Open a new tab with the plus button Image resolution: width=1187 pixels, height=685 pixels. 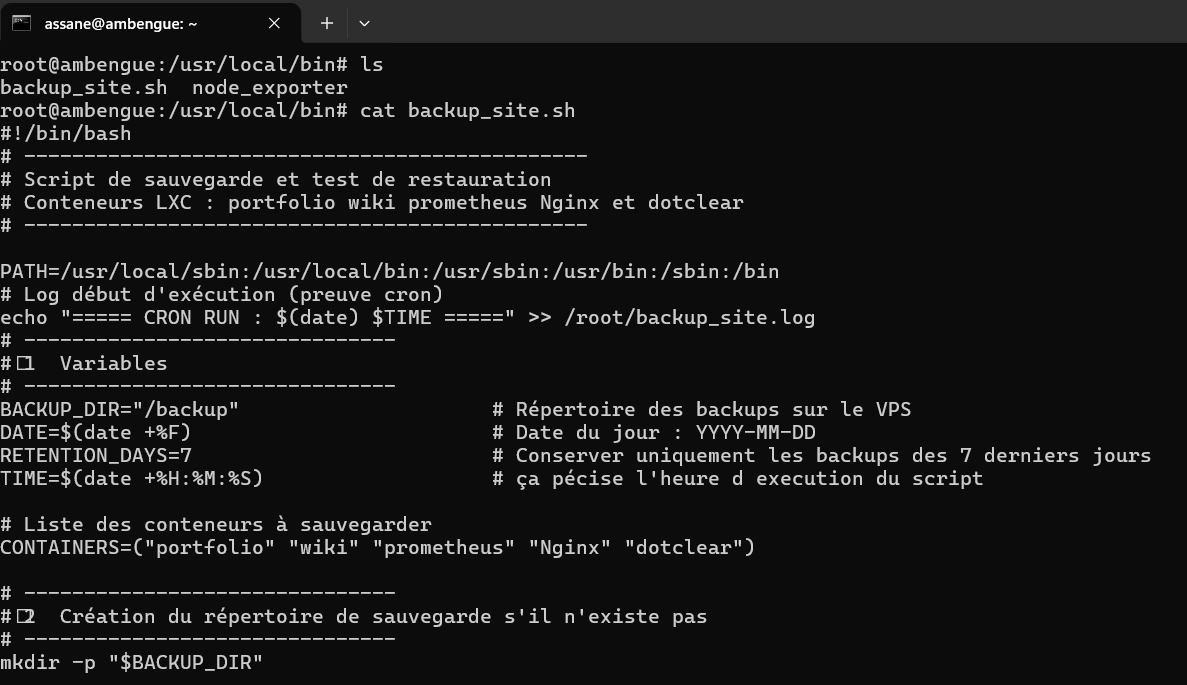click(x=326, y=23)
